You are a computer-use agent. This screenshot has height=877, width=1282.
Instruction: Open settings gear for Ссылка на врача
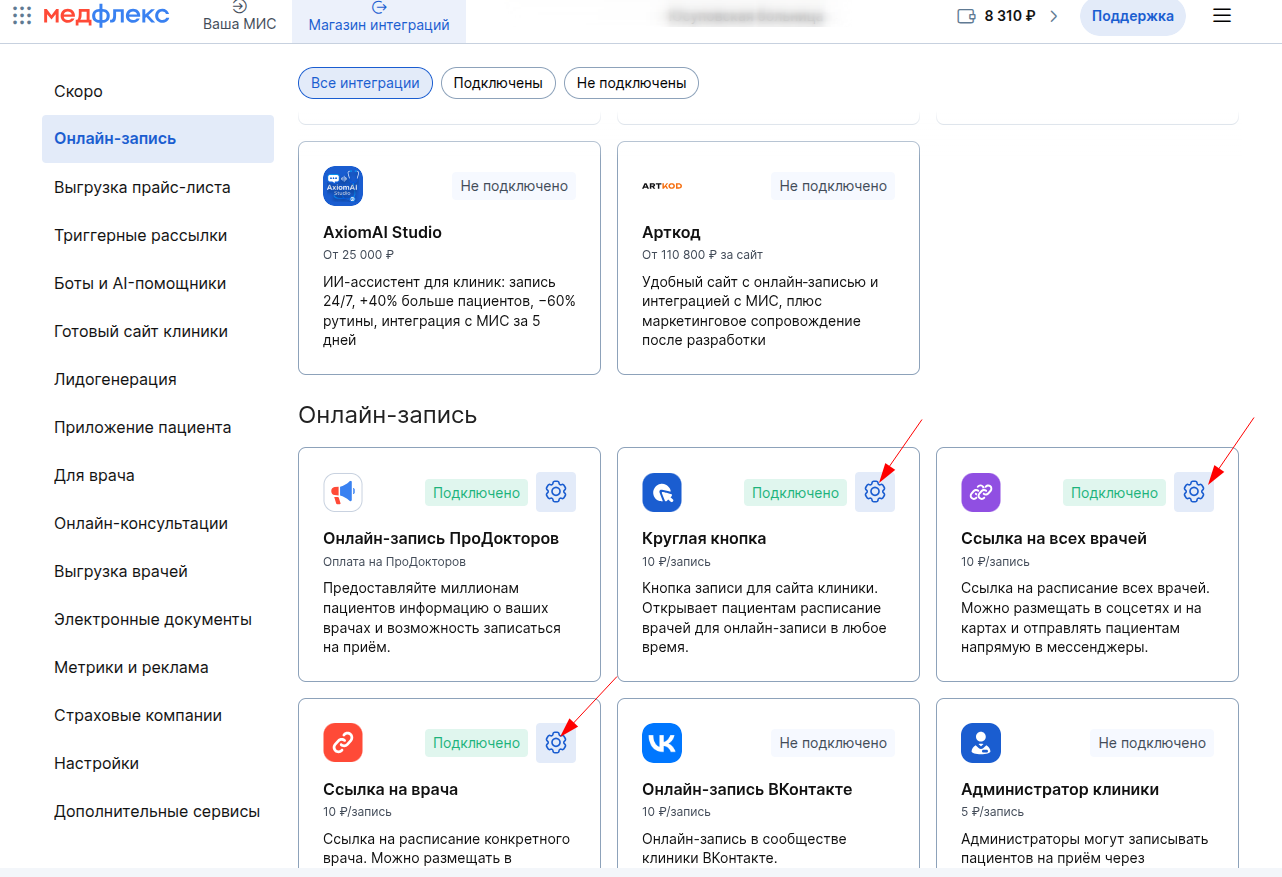556,743
